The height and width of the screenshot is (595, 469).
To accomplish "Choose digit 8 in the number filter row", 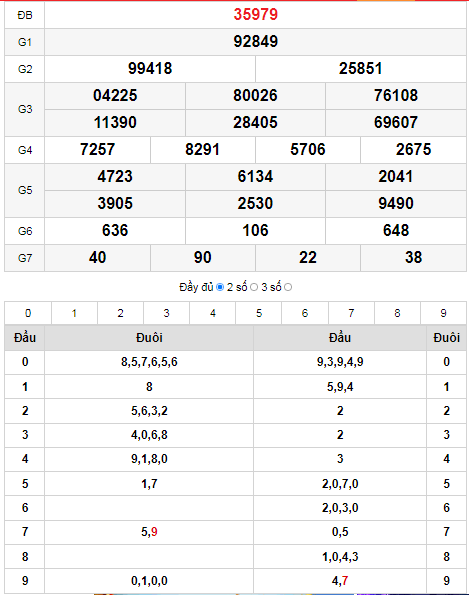I will pyautogui.click(x=397, y=313).
